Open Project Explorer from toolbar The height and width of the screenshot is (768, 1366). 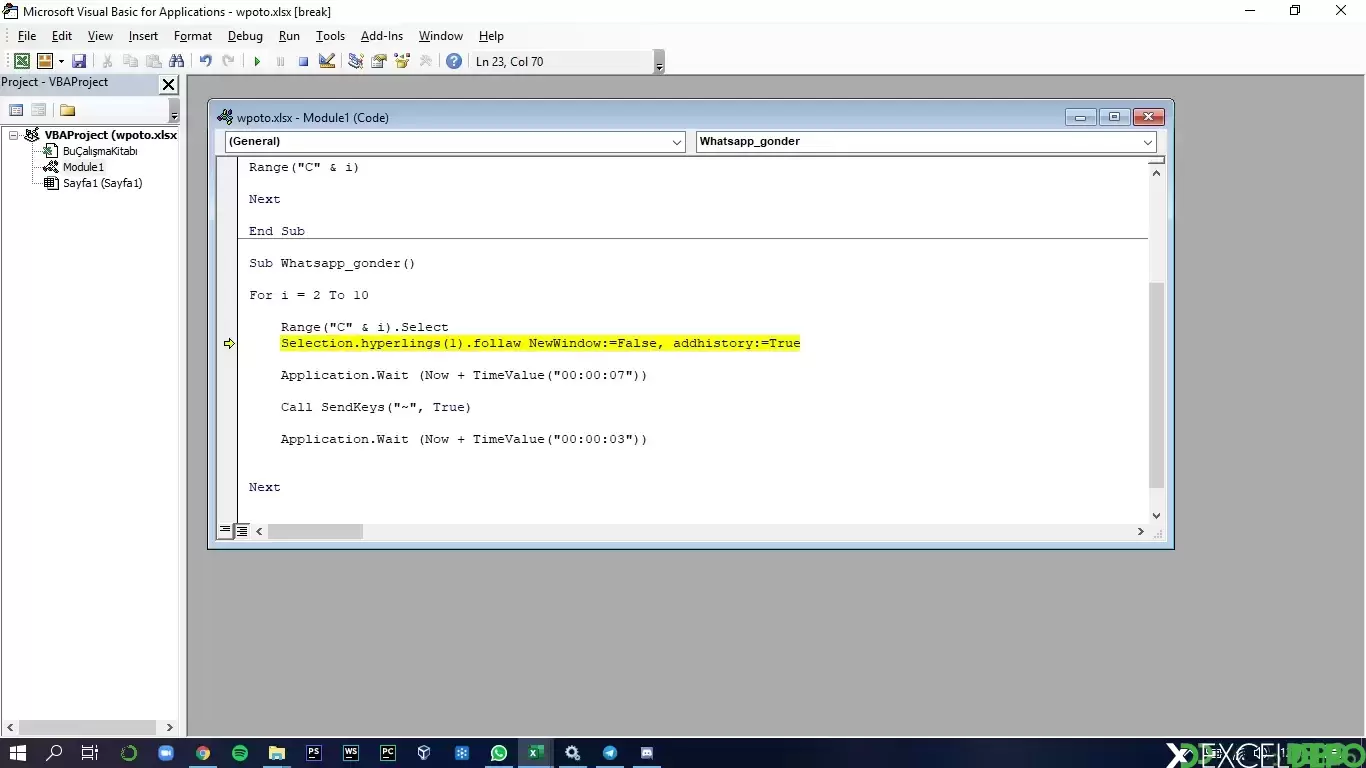(x=355, y=61)
